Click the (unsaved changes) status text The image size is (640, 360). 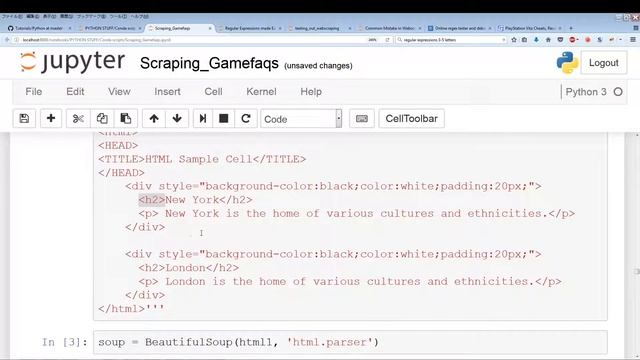[318, 65]
